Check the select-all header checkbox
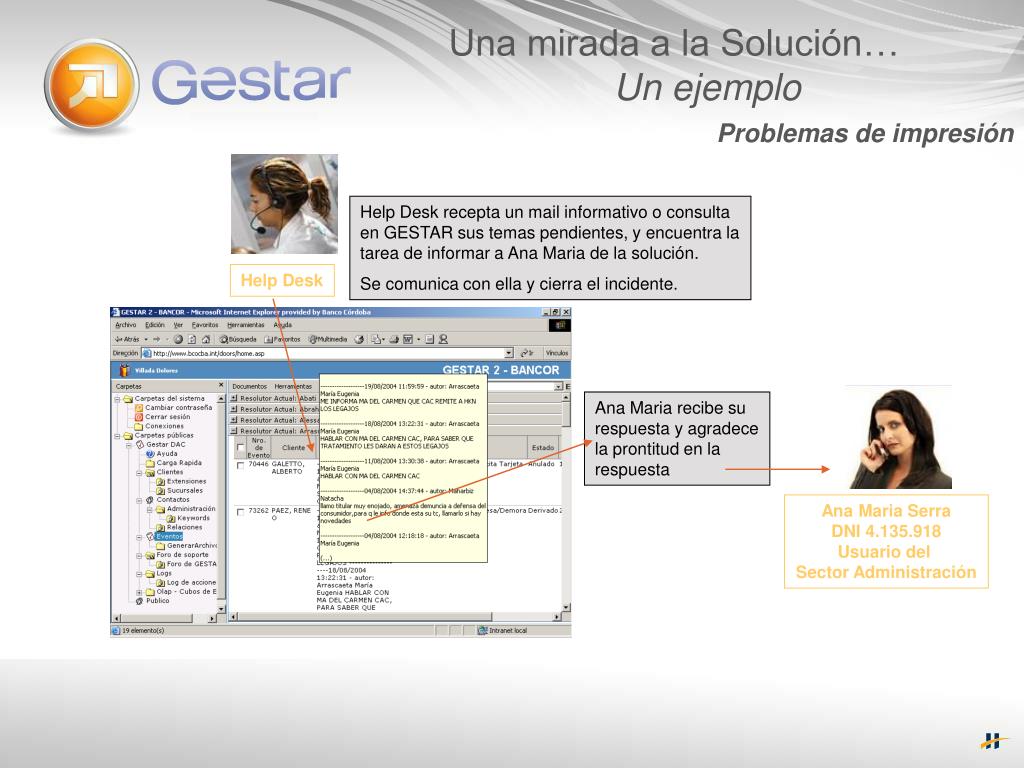The width and height of the screenshot is (1024, 768). click(241, 447)
